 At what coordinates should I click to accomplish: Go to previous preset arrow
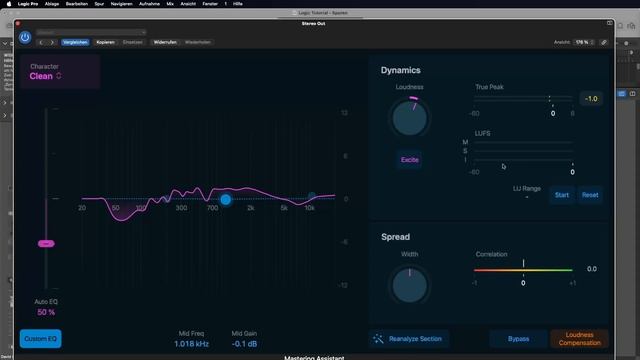(x=41, y=42)
